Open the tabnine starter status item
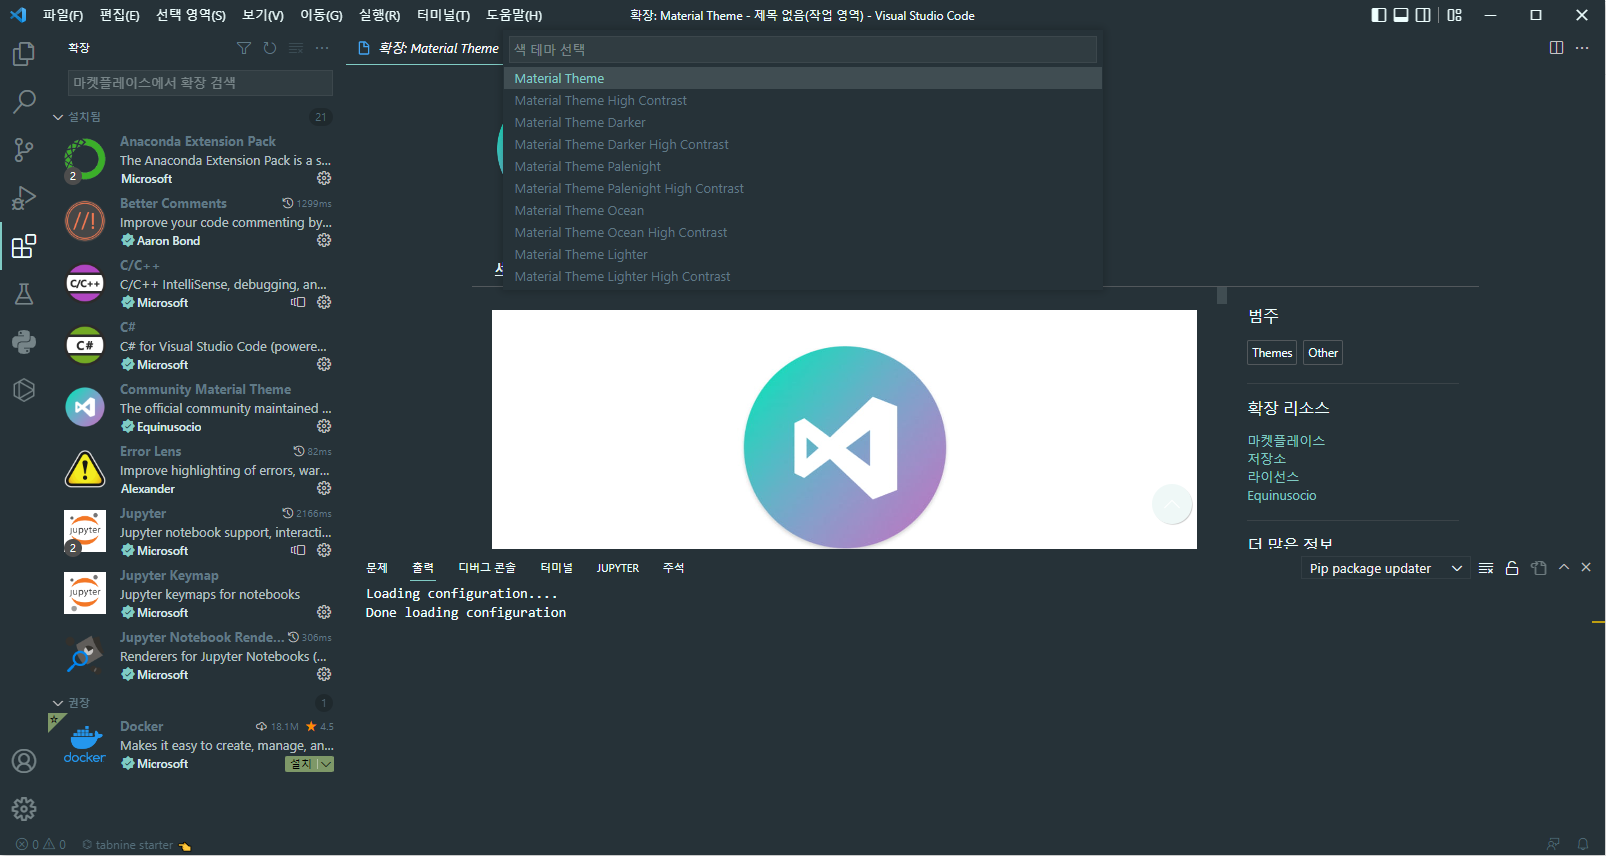 (x=135, y=845)
